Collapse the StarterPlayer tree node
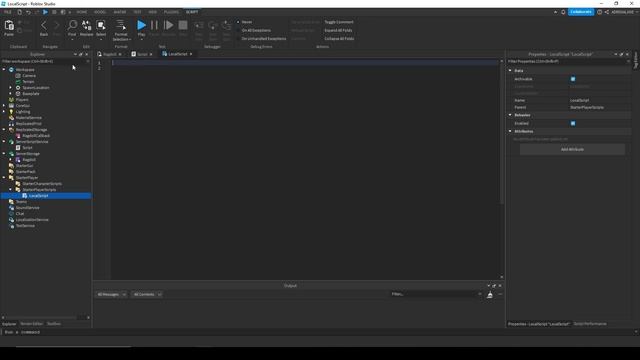Viewport: 640px width, 360px height. click(x=4, y=178)
